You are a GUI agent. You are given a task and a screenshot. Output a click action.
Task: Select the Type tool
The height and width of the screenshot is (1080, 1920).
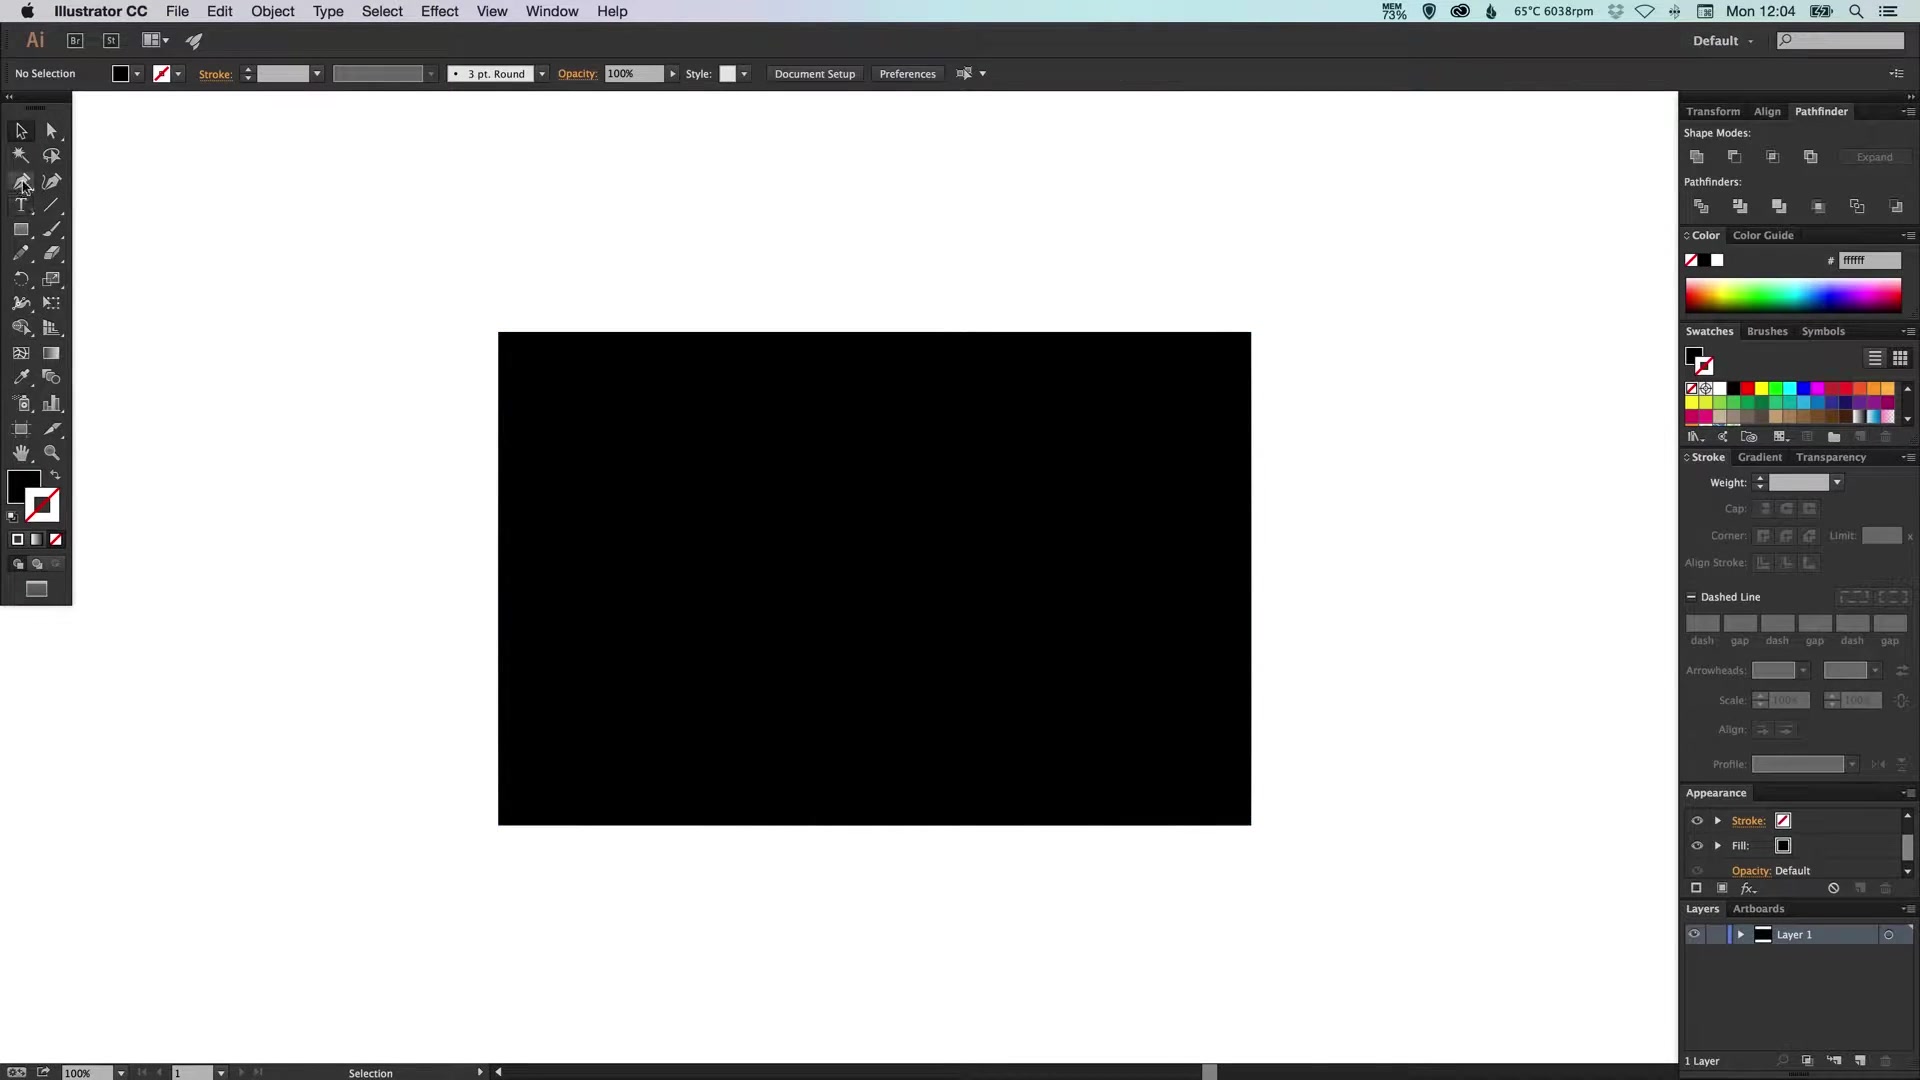20,205
